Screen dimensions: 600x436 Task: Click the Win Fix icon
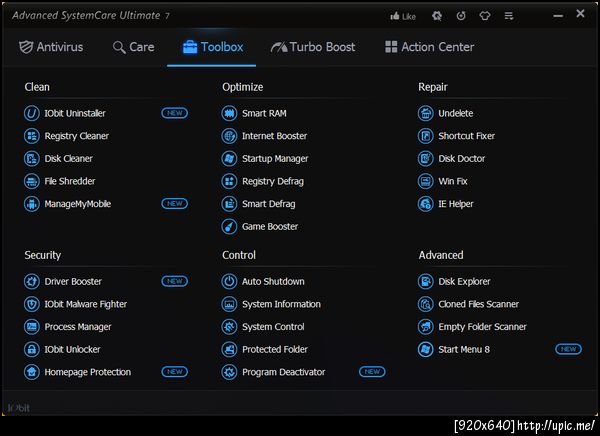[x=426, y=181]
